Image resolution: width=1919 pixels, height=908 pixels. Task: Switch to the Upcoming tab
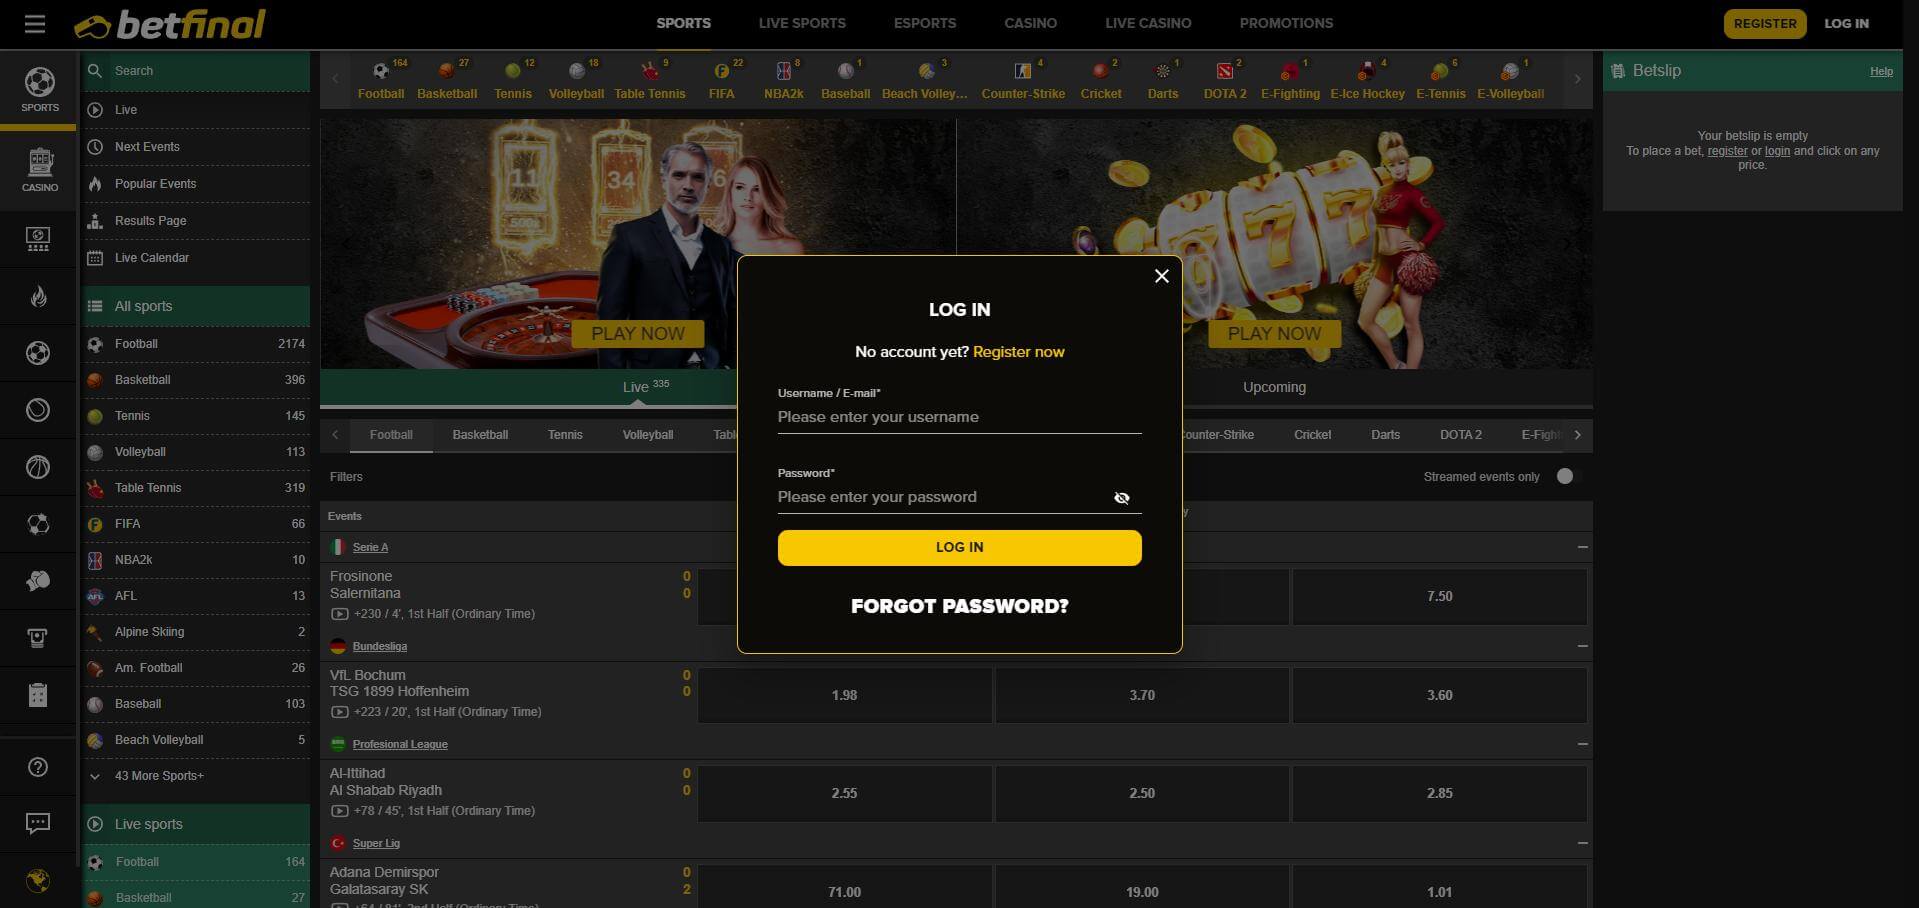(x=1273, y=387)
